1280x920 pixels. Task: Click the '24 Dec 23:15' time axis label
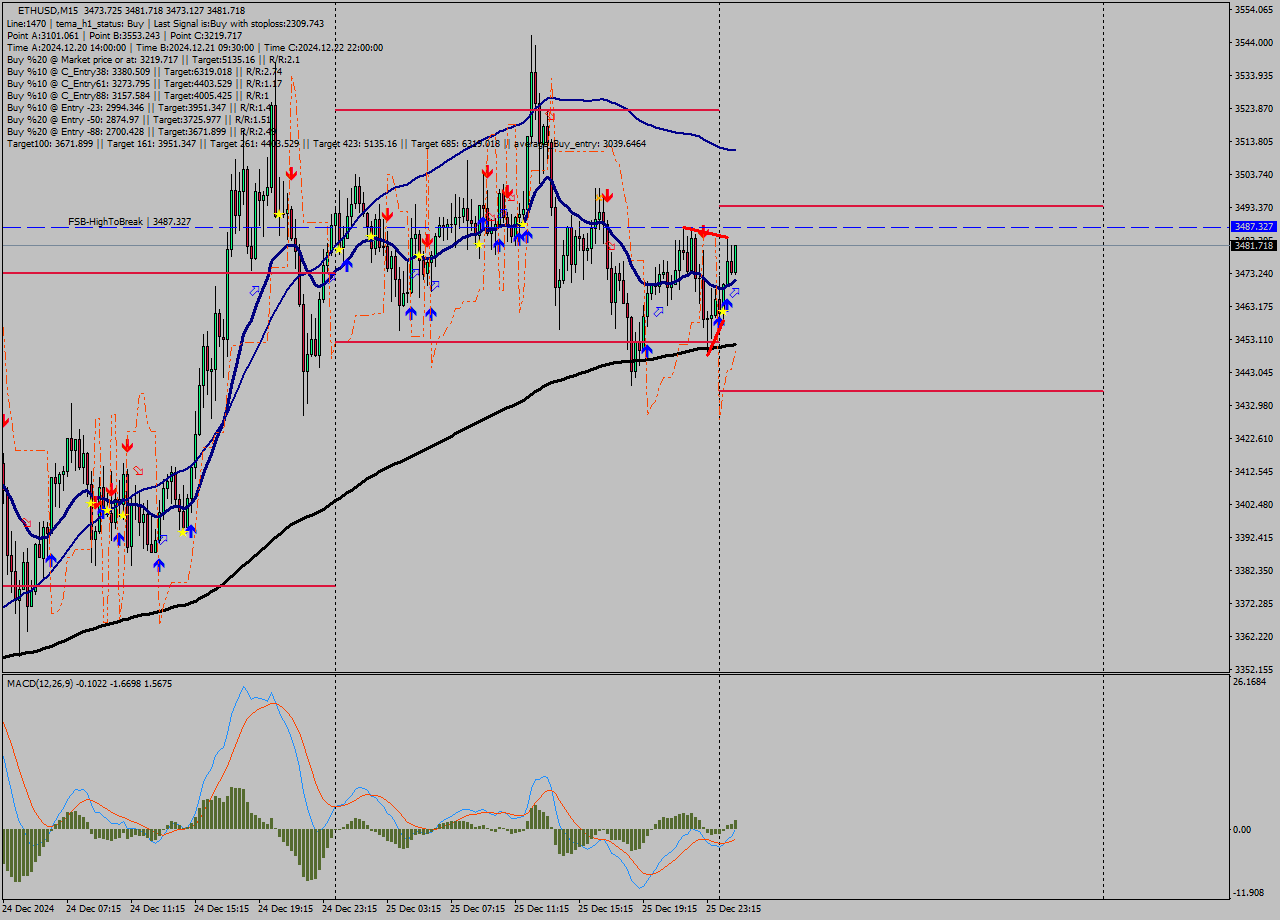click(x=350, y=909)
